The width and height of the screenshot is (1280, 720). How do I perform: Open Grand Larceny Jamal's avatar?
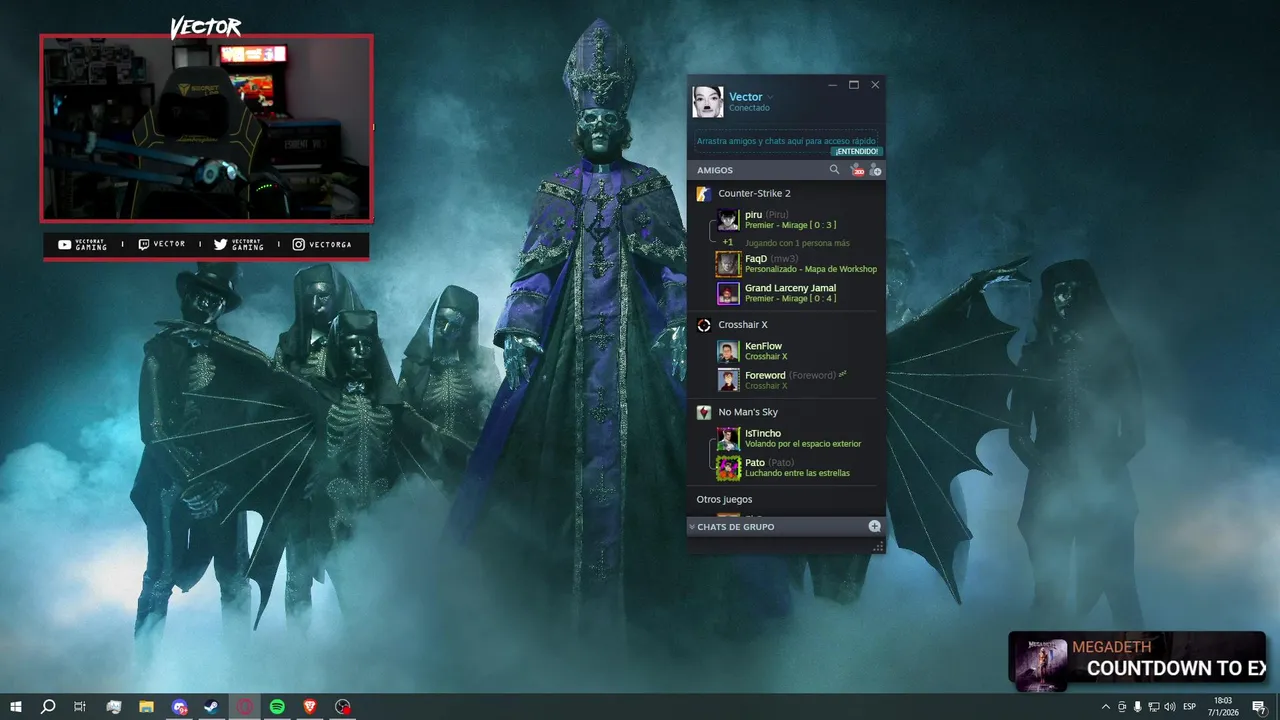click(728, 293)
